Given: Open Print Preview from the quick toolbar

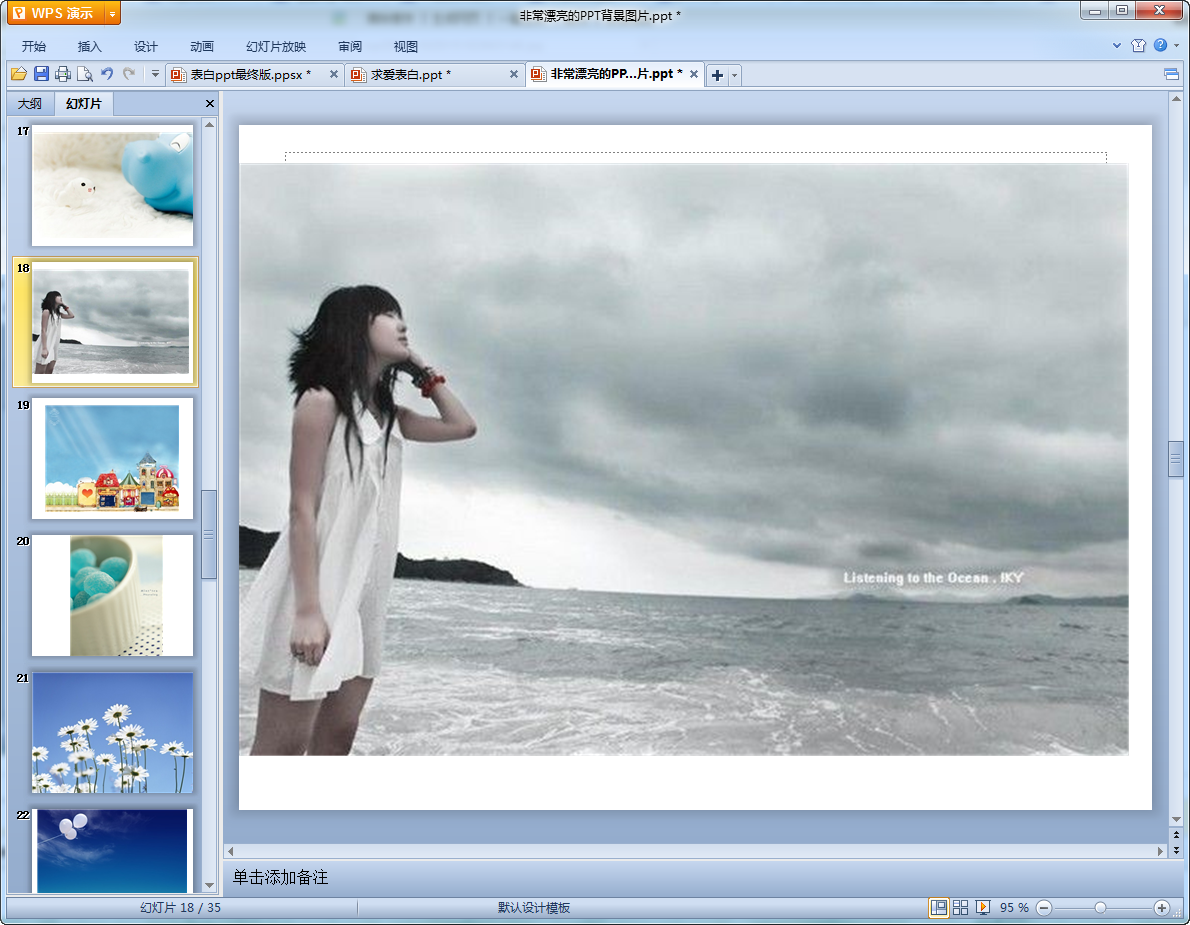Looking at the screenshot, I should click(x=85, y=74).
